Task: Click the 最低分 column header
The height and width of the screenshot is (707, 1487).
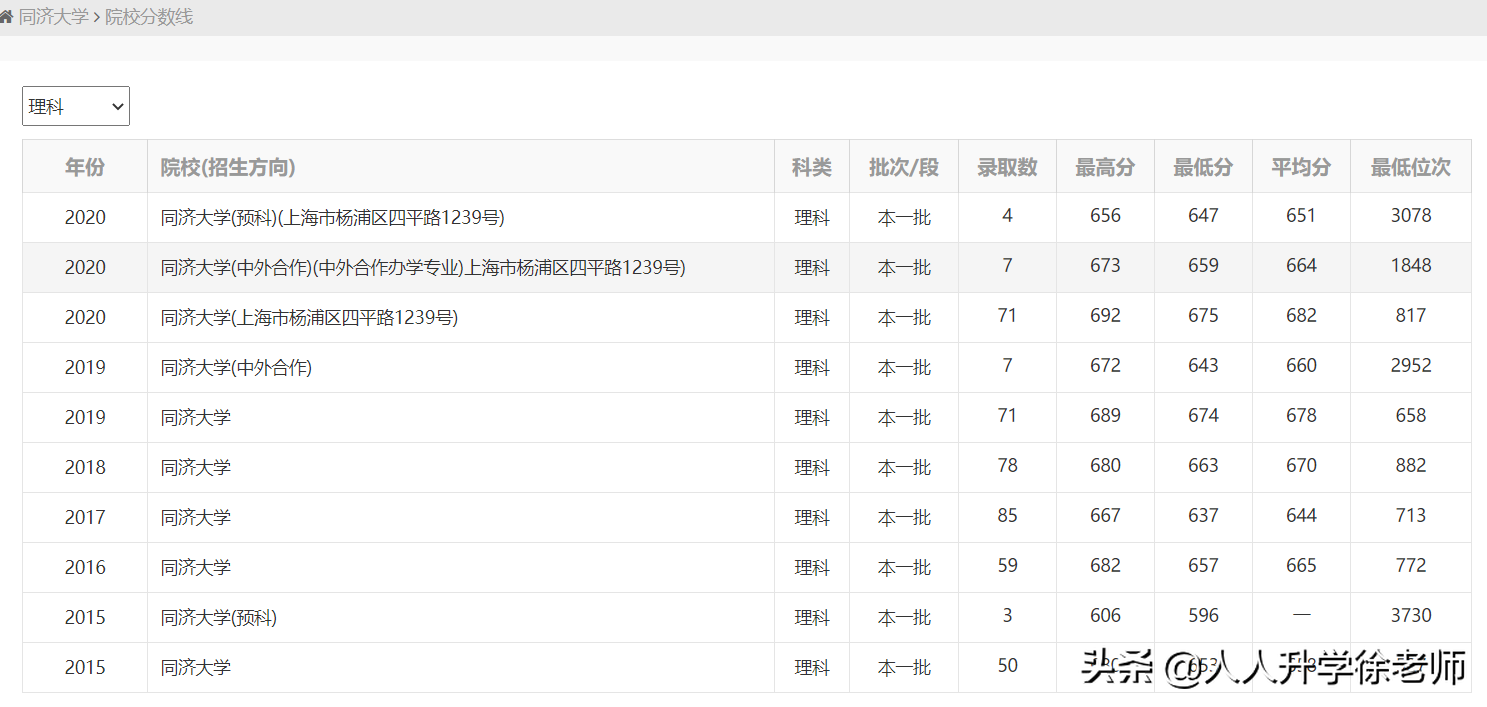Action: pyautogui.click(x=1203, y=166)
